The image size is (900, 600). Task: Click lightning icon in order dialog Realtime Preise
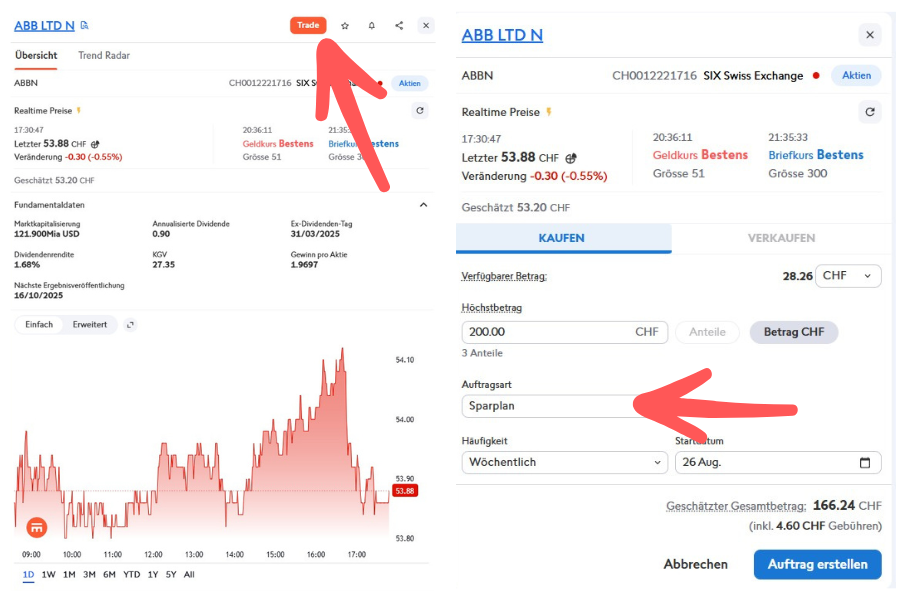549,112
